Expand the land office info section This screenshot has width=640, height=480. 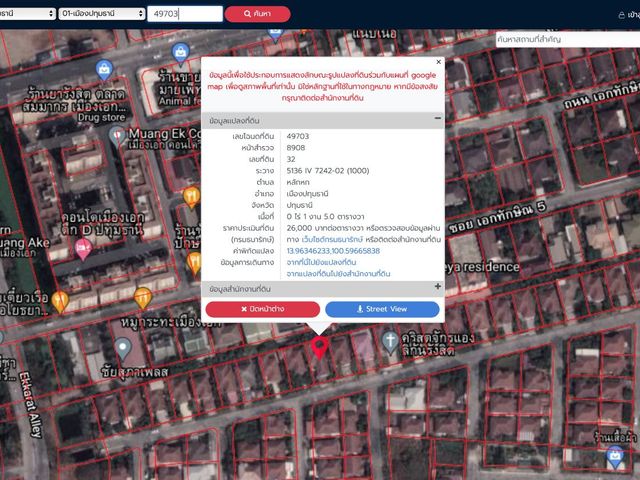[438, 287]
